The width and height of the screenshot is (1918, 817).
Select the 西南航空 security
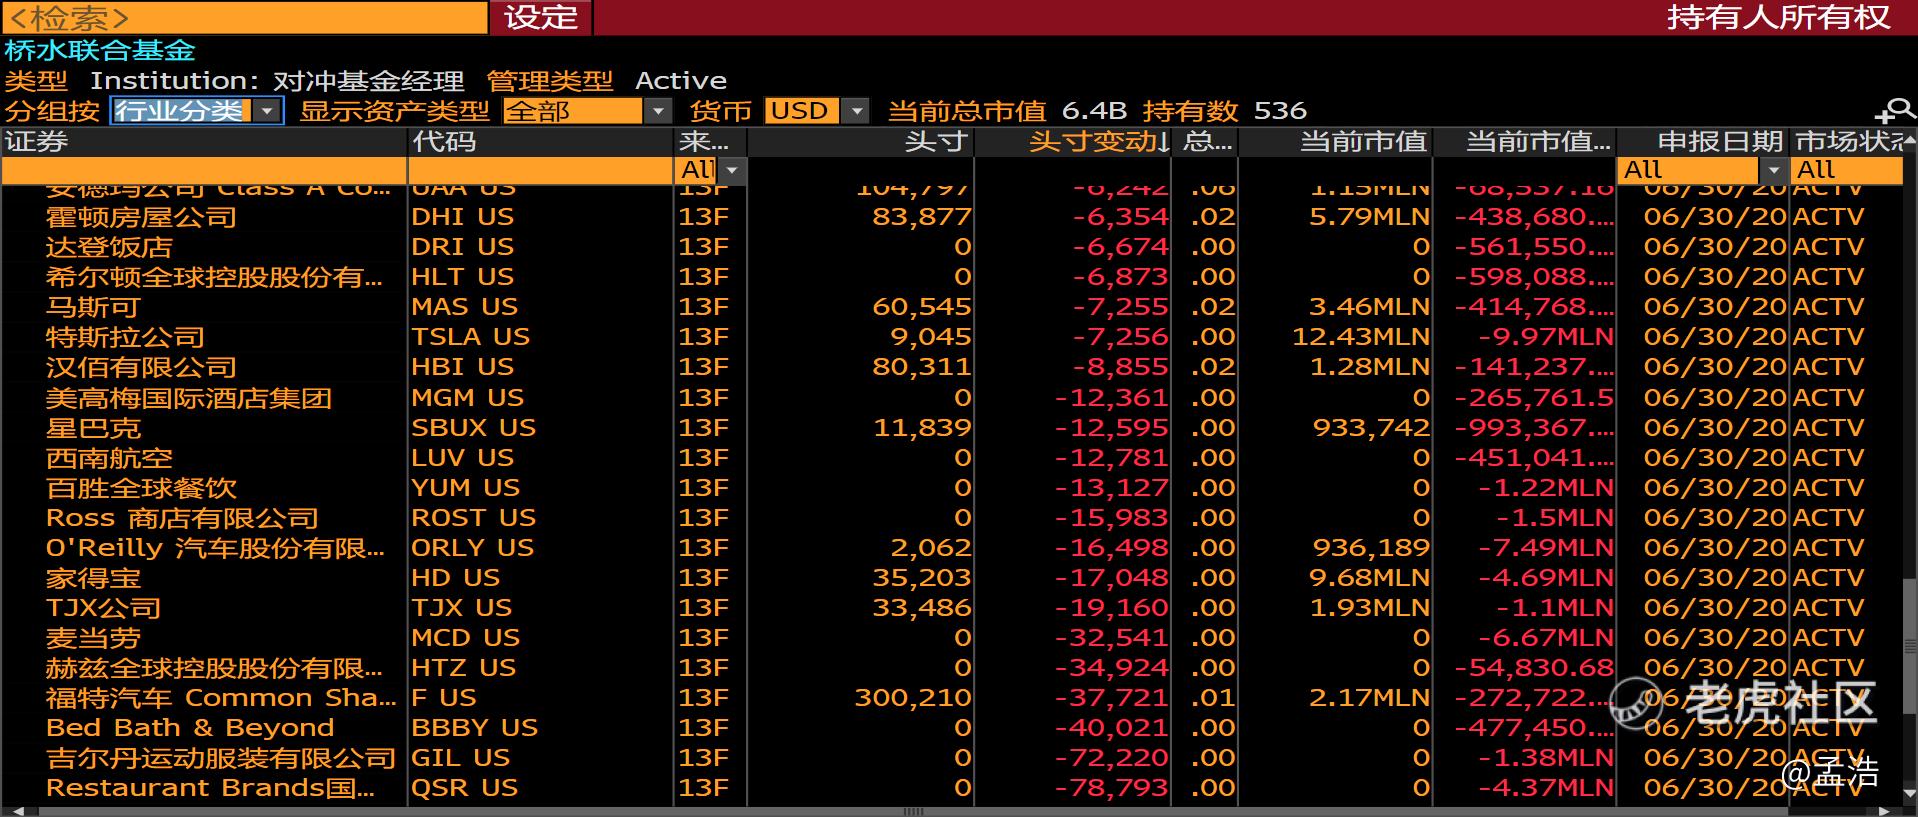coord(109,458)
